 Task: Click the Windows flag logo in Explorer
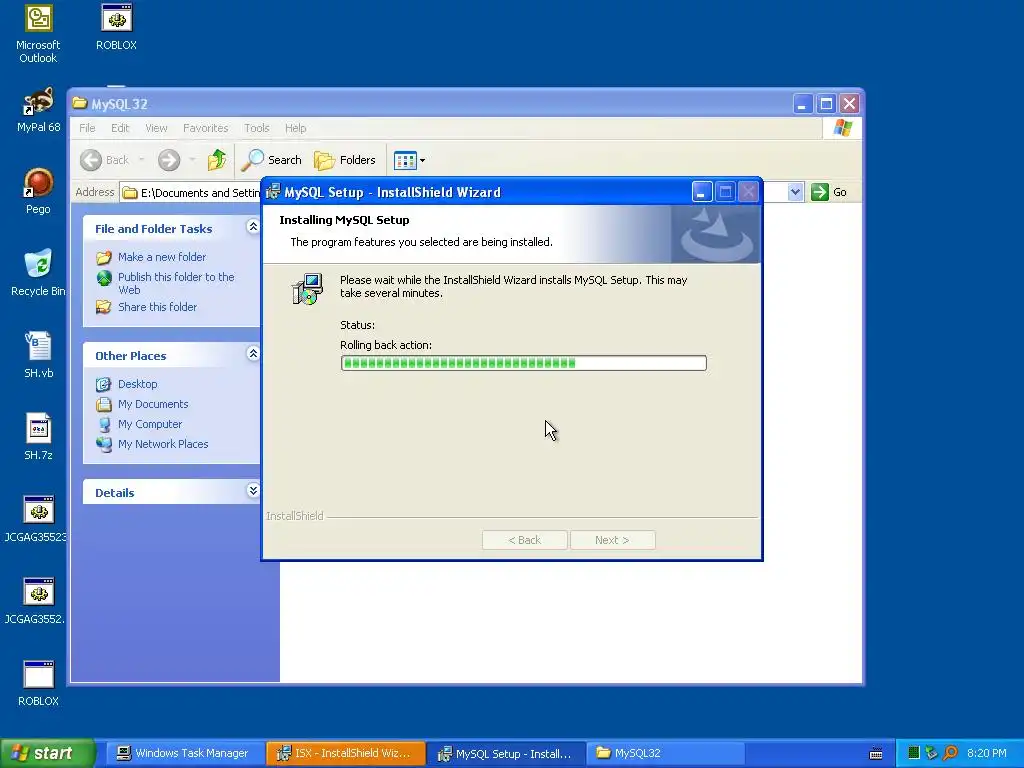click(842, 128)
